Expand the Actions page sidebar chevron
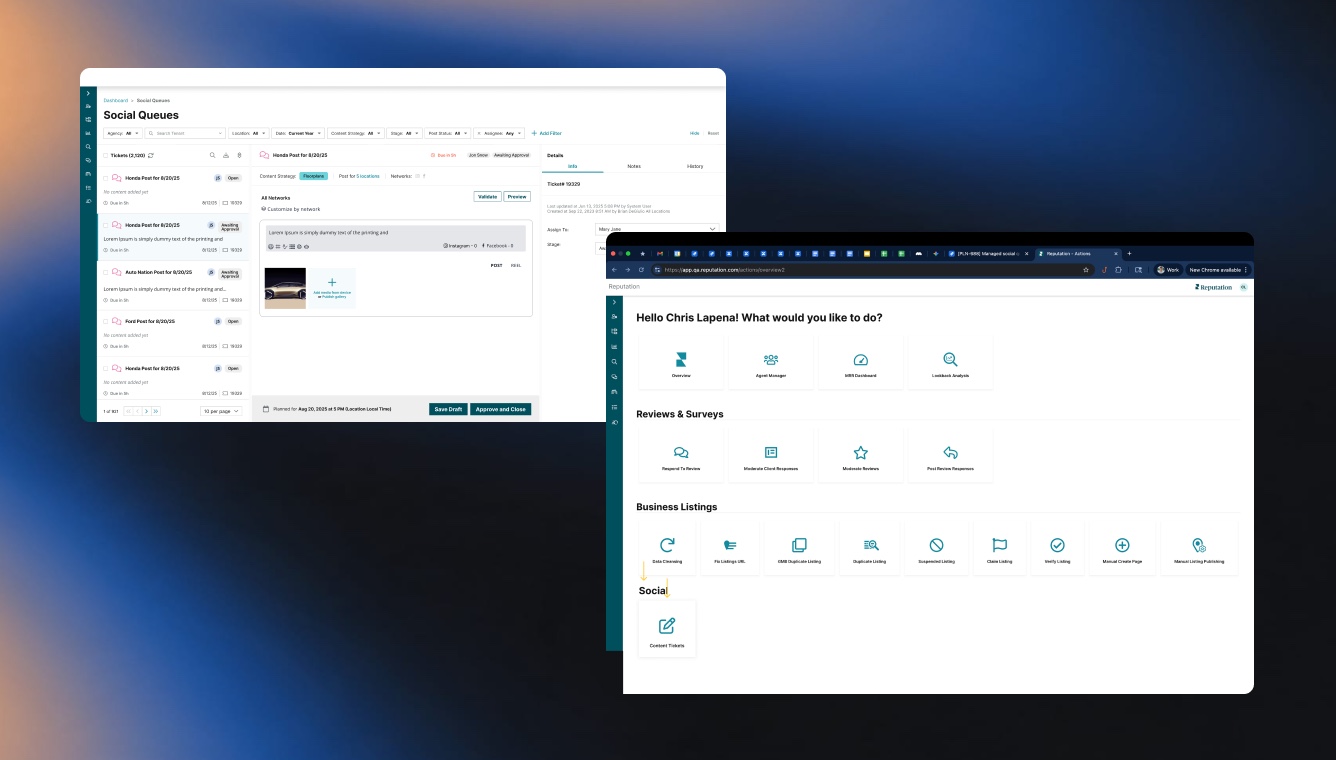1336x760 pixels. (x=614, y=301)
